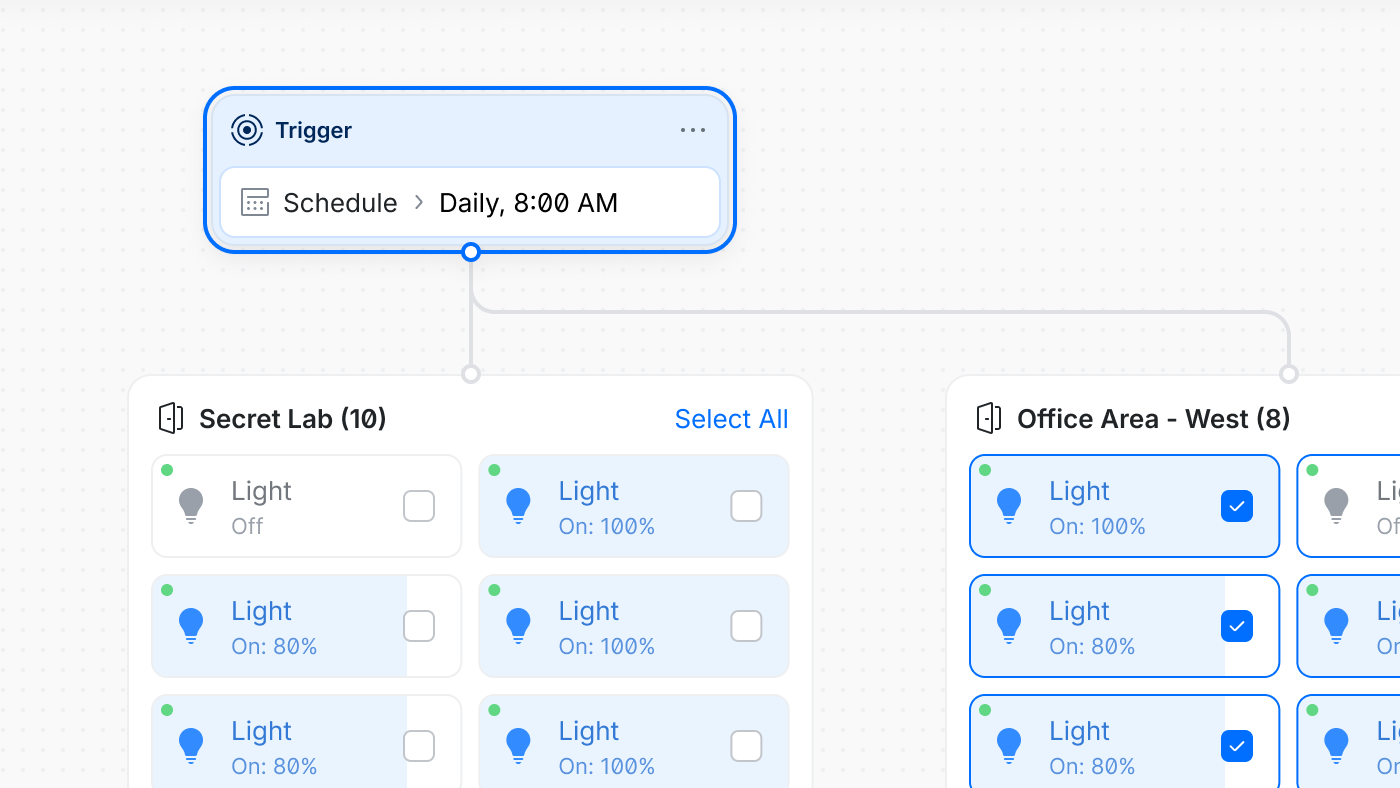Screen dimensions: 1400x788
Task: Click the Secret Lab (10) group title
Action: click(293, 419)
